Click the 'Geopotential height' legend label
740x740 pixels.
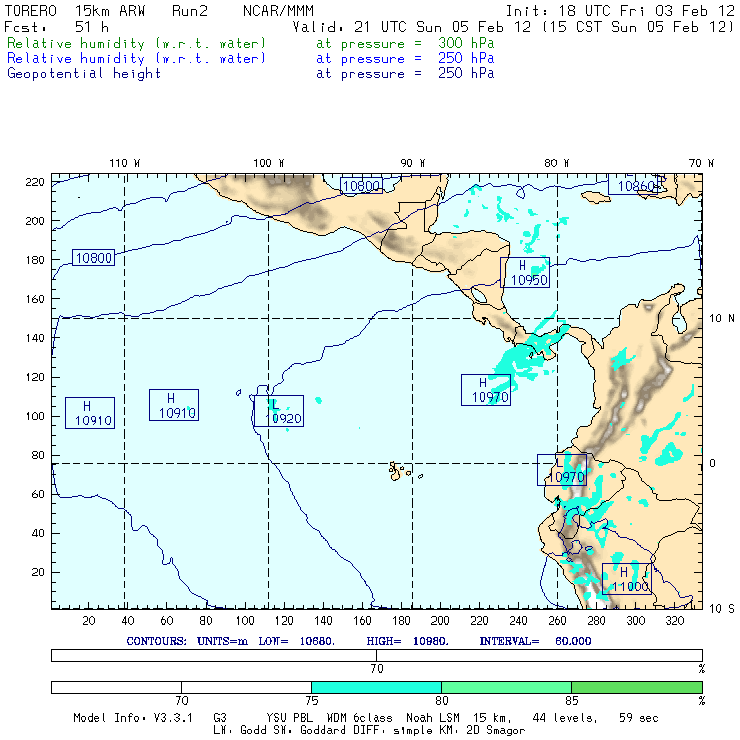click(84, 74)
